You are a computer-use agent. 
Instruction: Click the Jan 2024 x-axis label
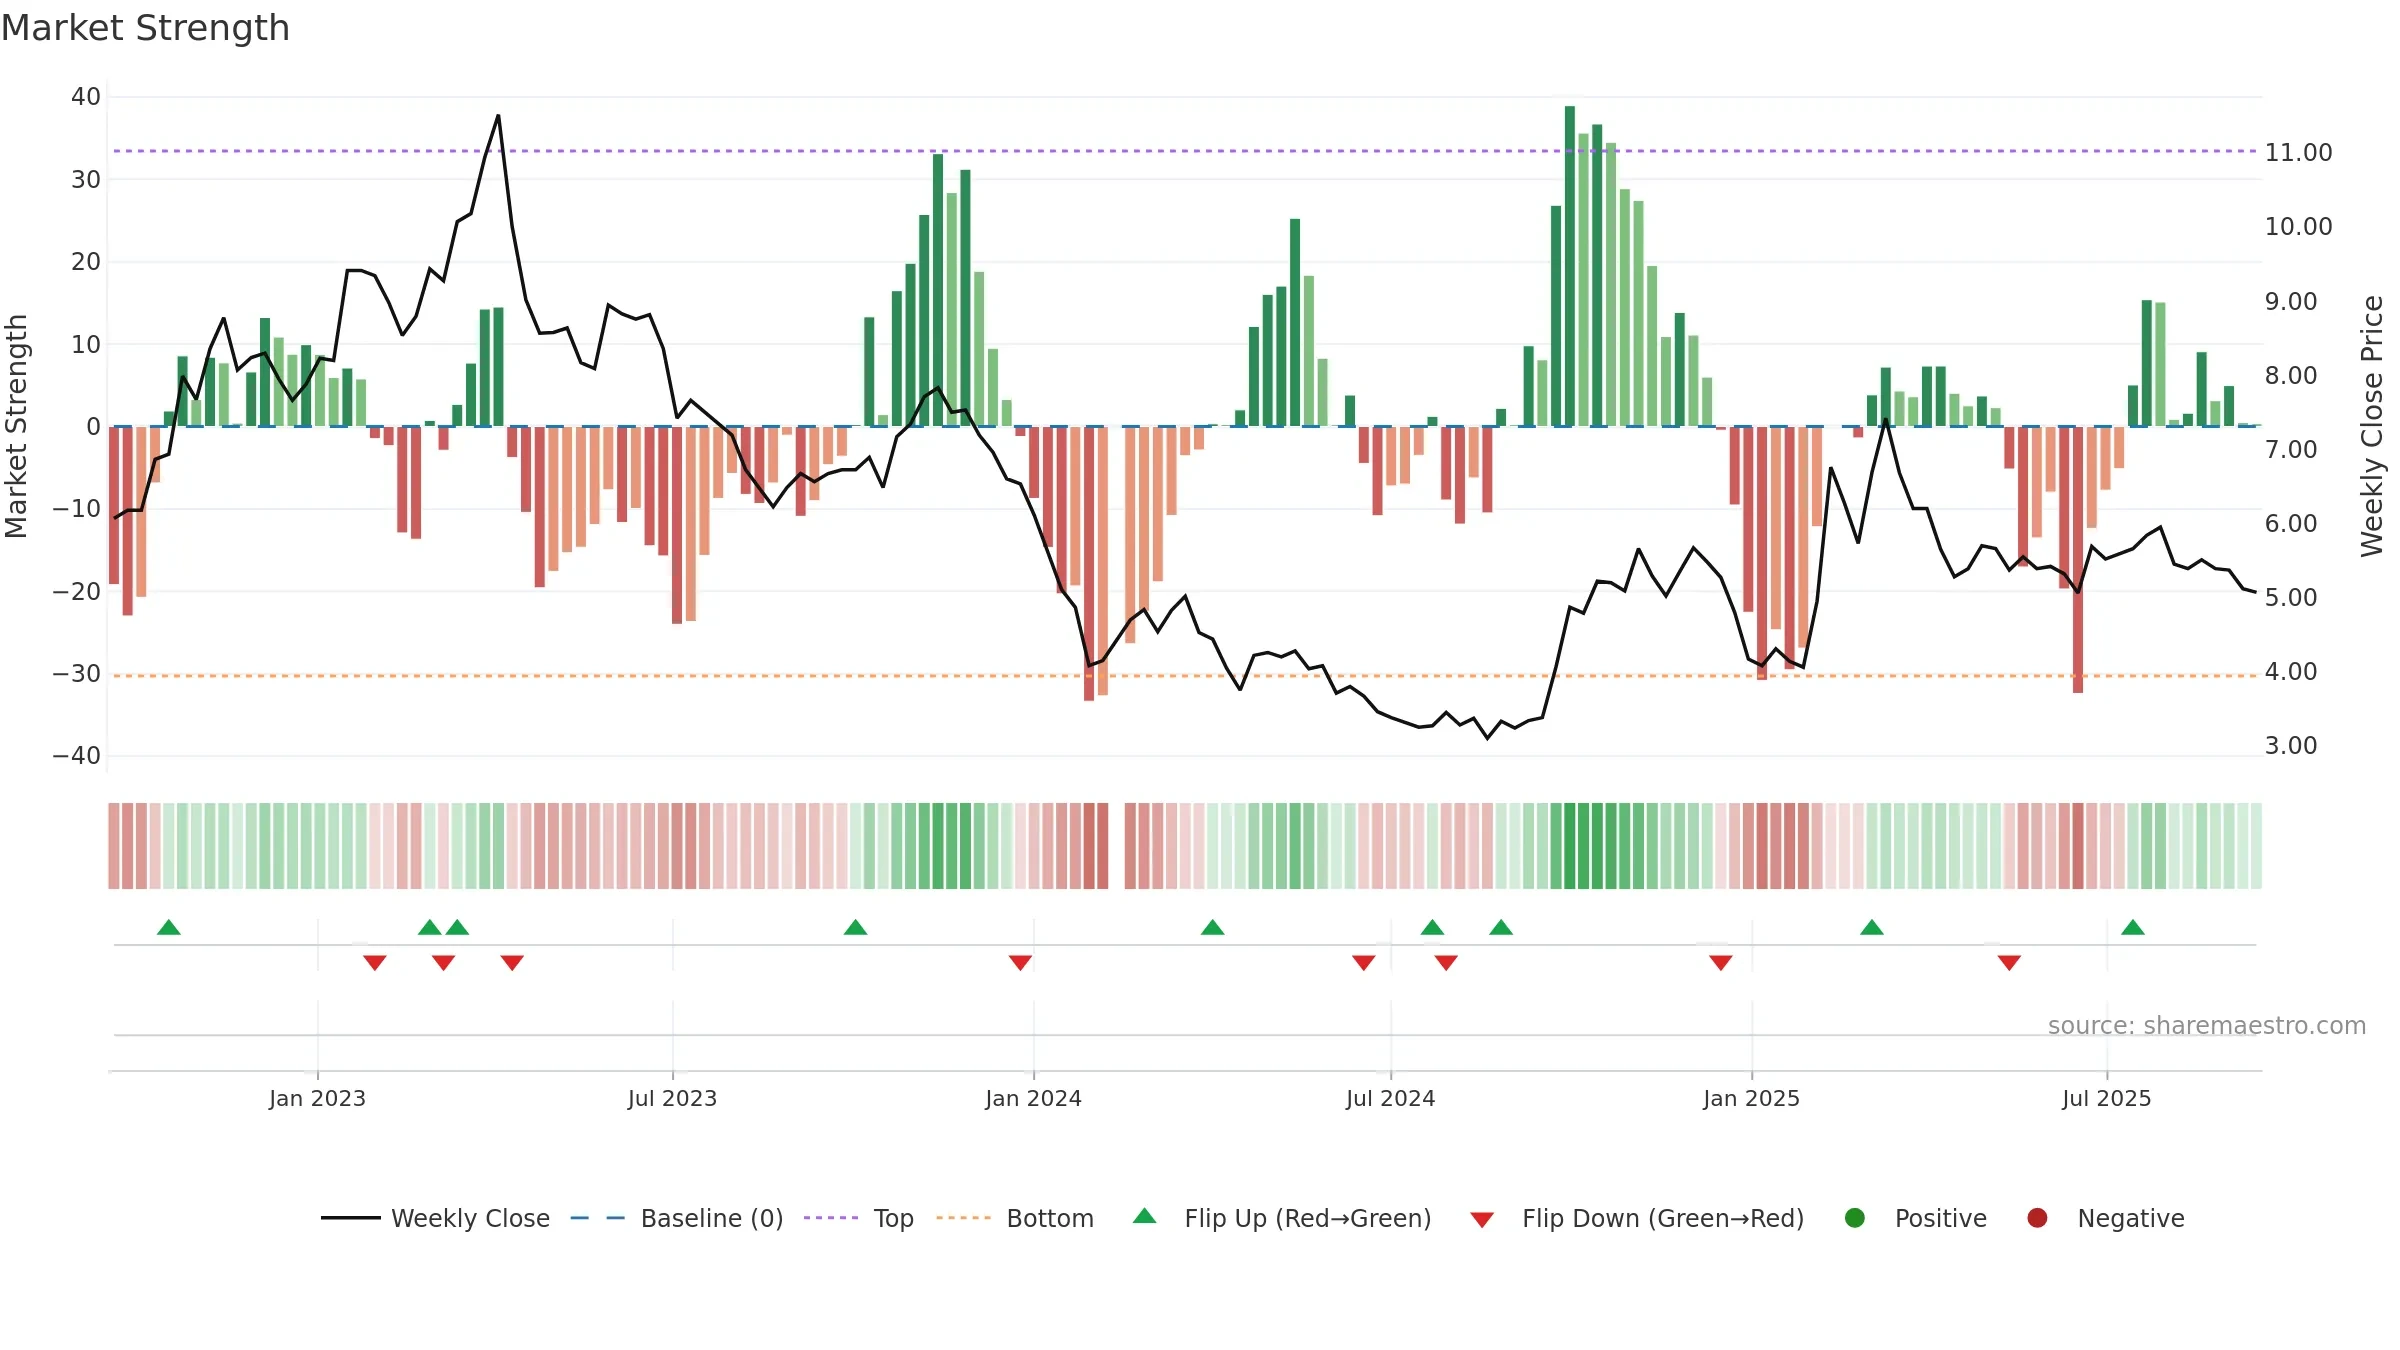(1033, 1098)
